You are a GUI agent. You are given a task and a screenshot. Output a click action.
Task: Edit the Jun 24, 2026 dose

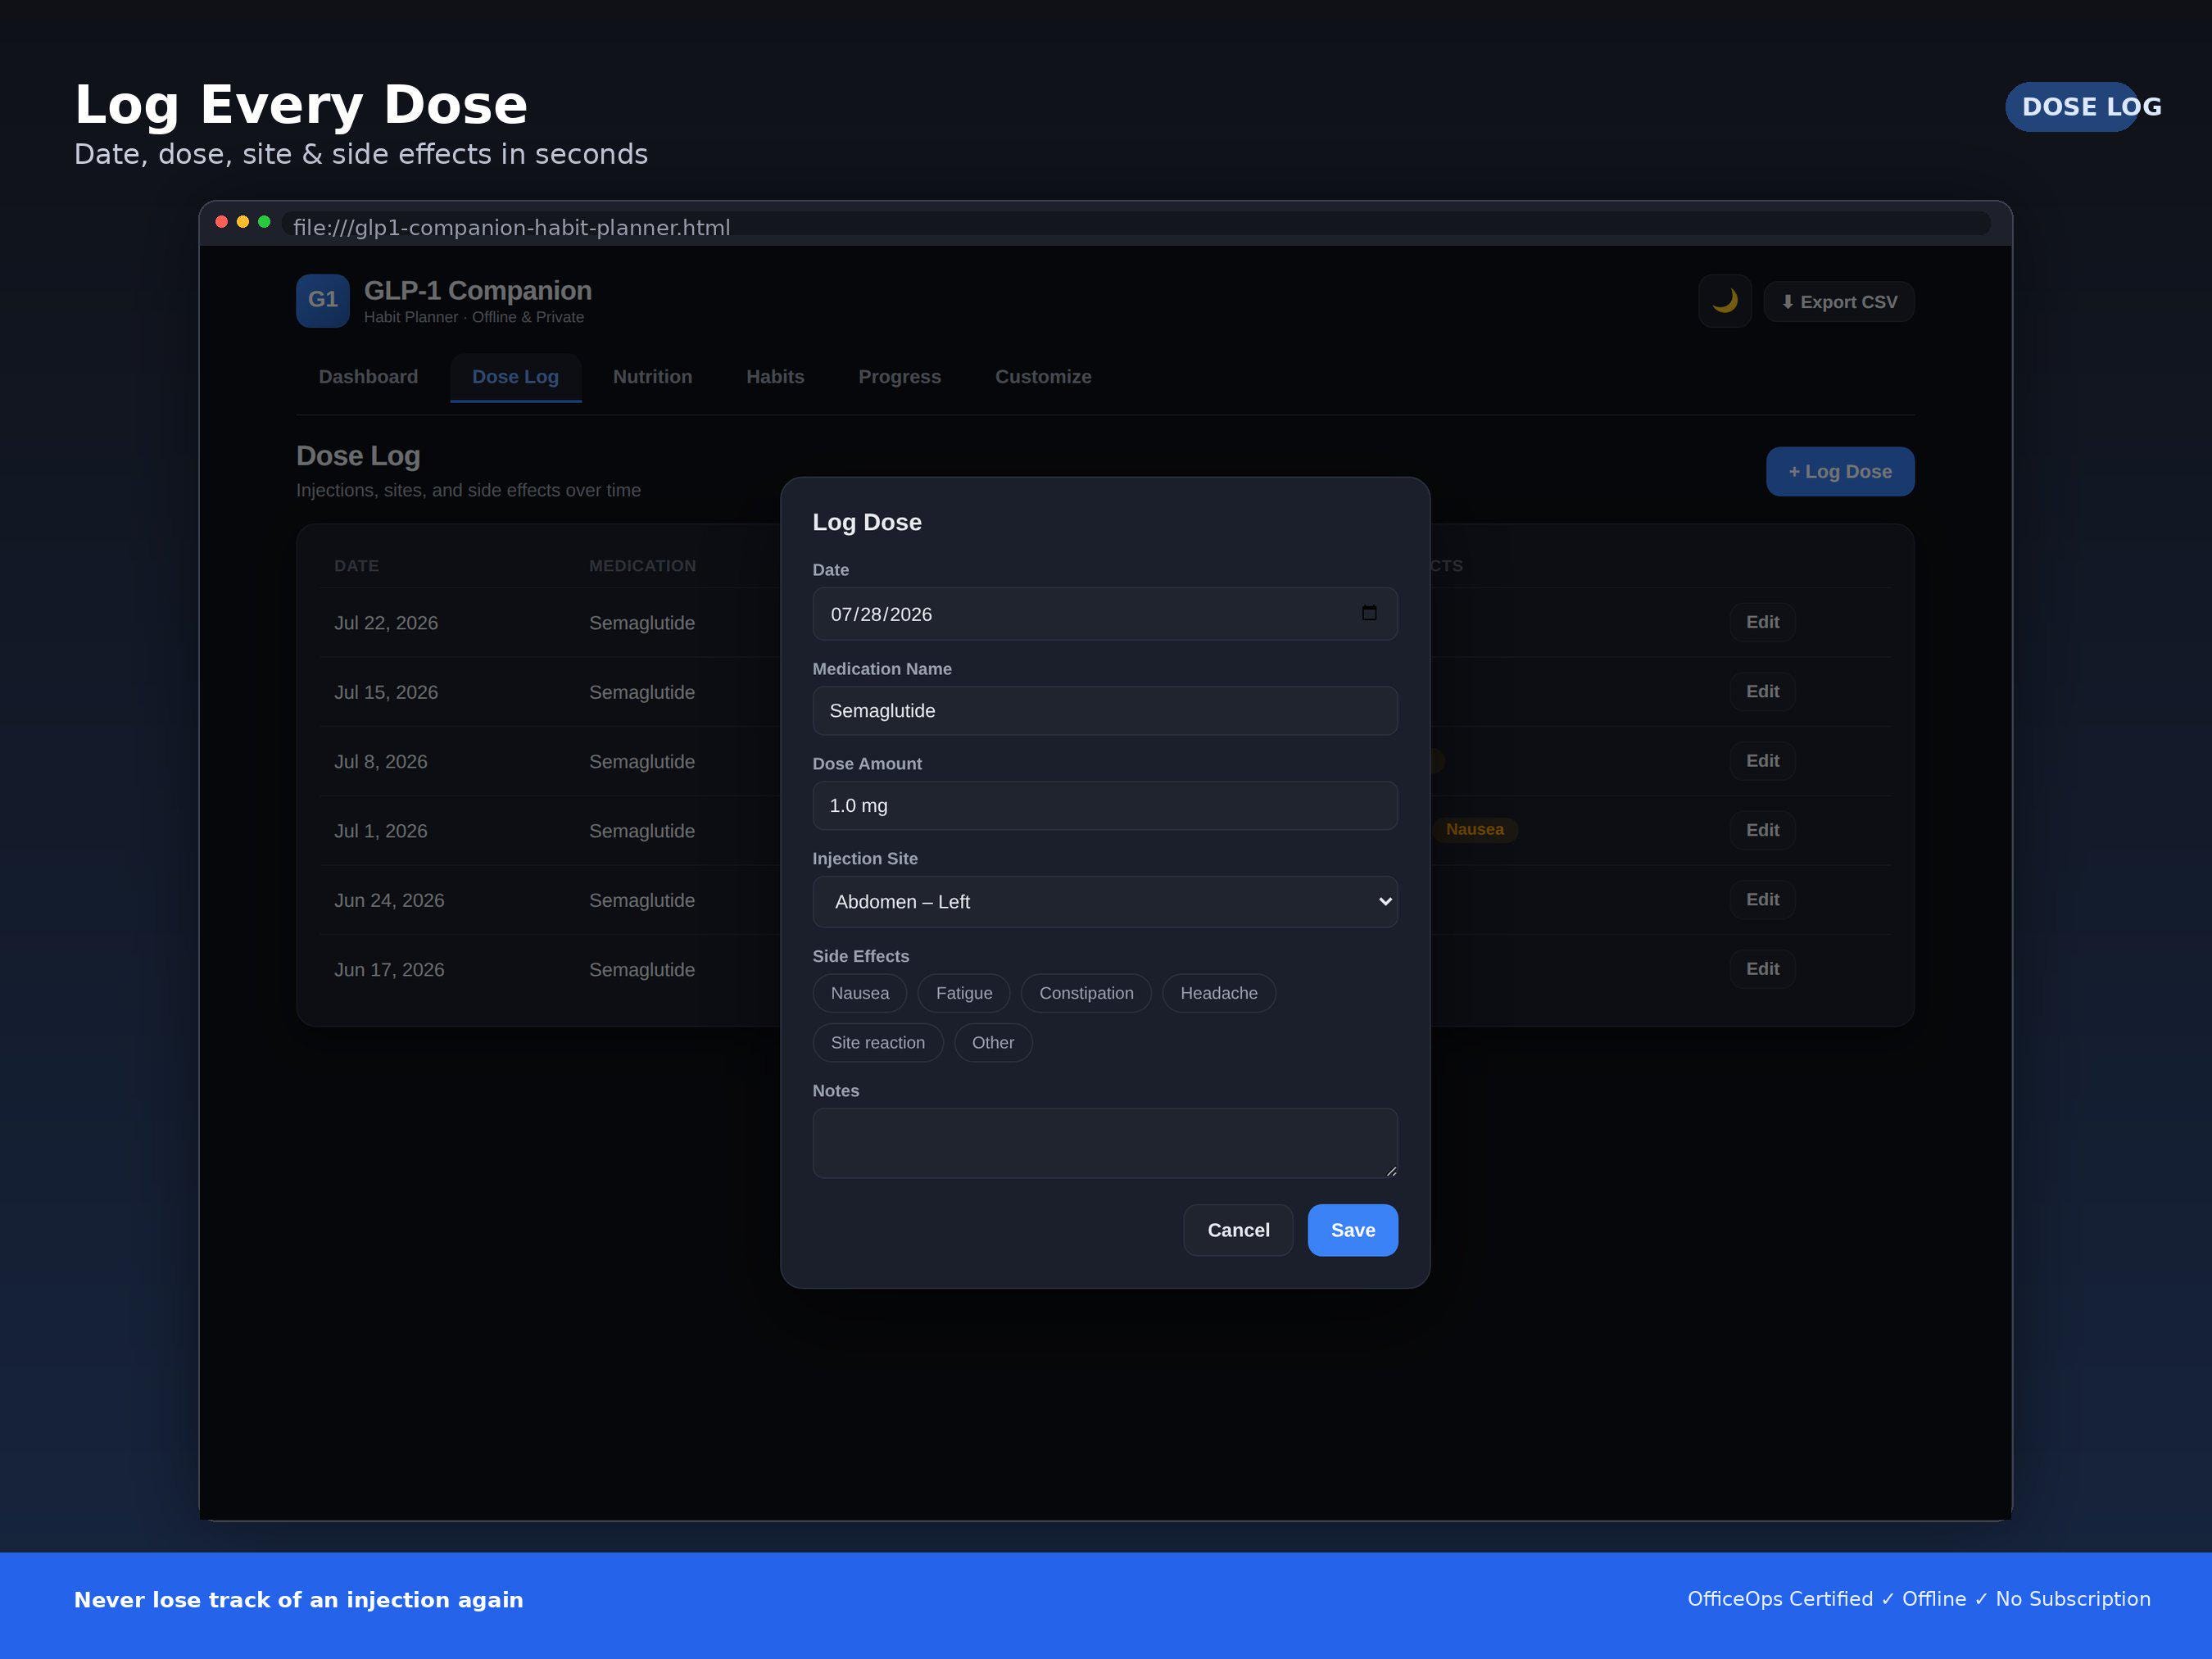pyautogui.click(x=1762, y=899)
